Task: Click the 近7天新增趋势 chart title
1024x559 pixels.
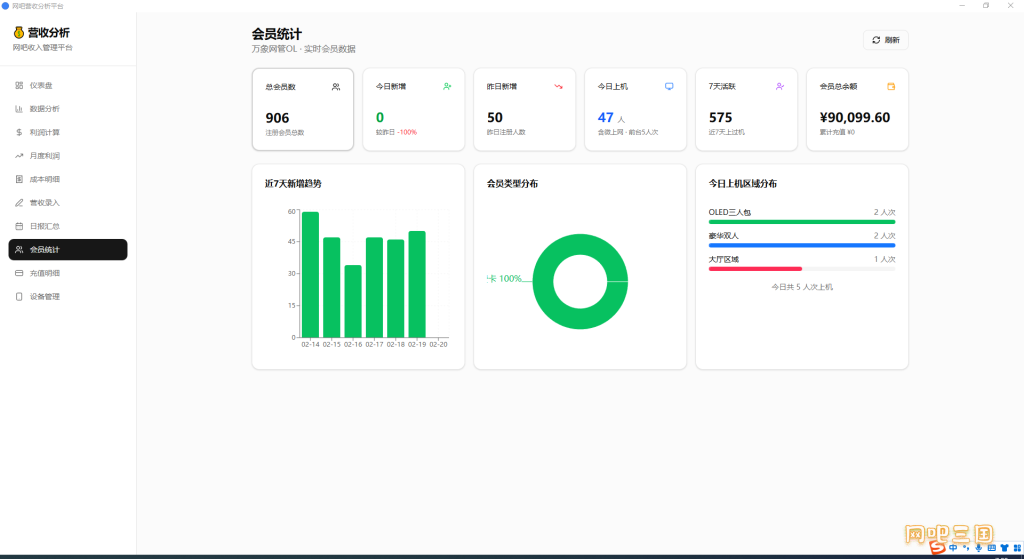Action: point(293,184)
